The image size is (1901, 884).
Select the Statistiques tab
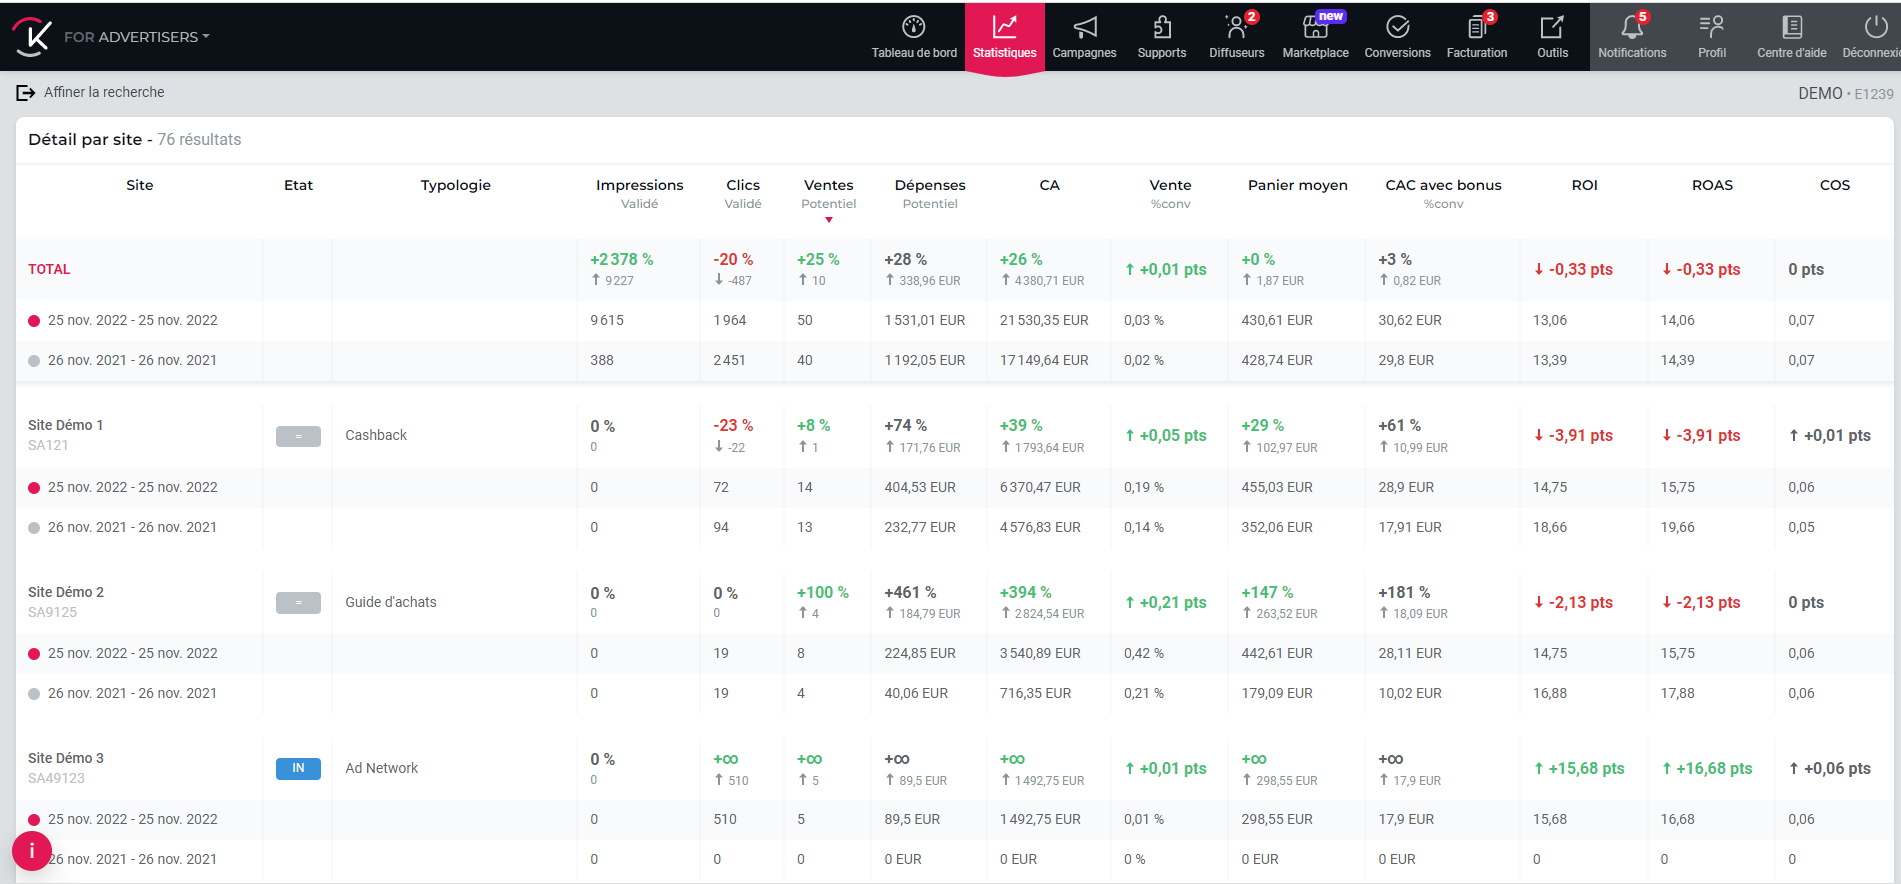click(1004, 36)
